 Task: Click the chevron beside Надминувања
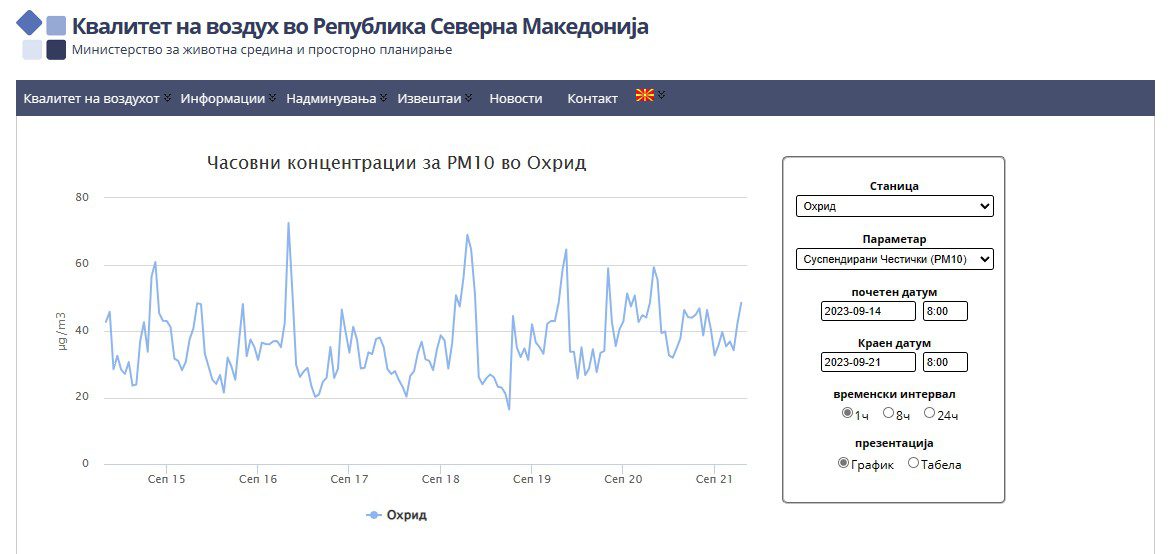click(x=383, y=98)
